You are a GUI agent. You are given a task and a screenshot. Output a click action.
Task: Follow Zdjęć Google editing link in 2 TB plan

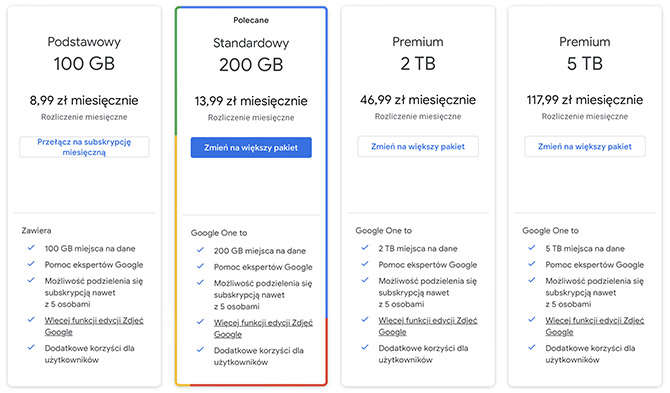428,326
